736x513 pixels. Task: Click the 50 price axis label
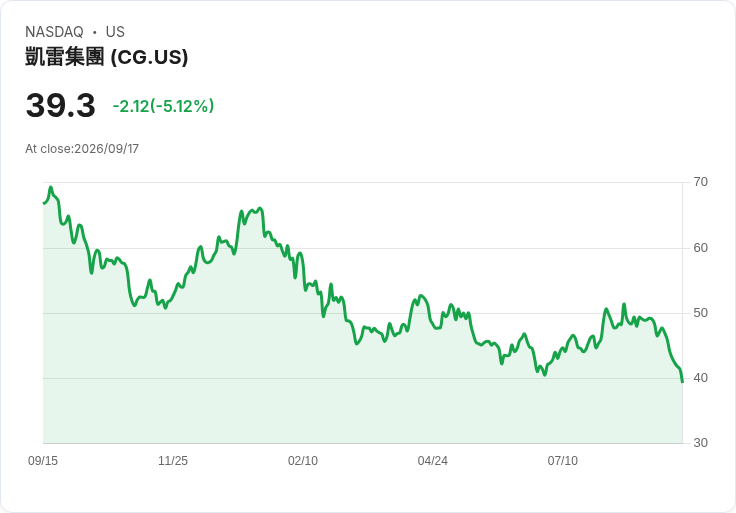(700, 313)
